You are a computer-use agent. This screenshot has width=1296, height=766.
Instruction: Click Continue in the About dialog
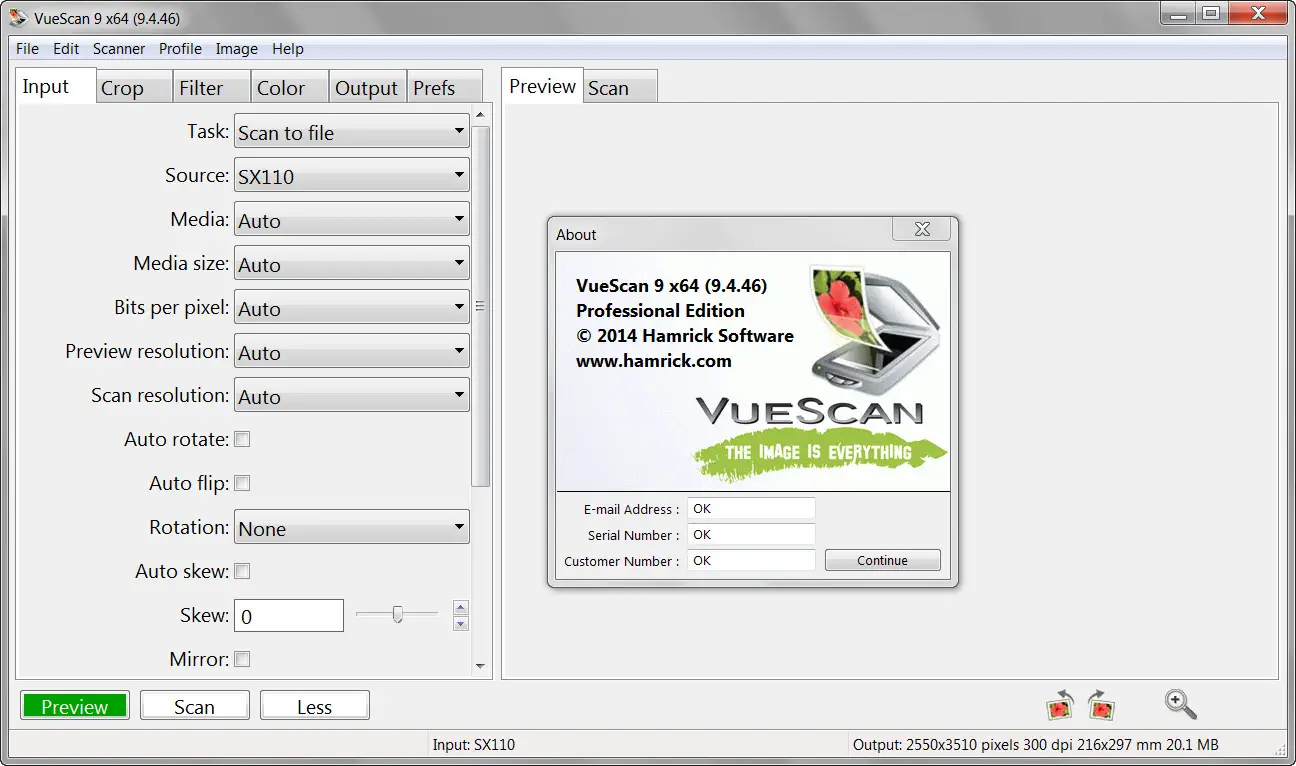[x=882, y=560]
